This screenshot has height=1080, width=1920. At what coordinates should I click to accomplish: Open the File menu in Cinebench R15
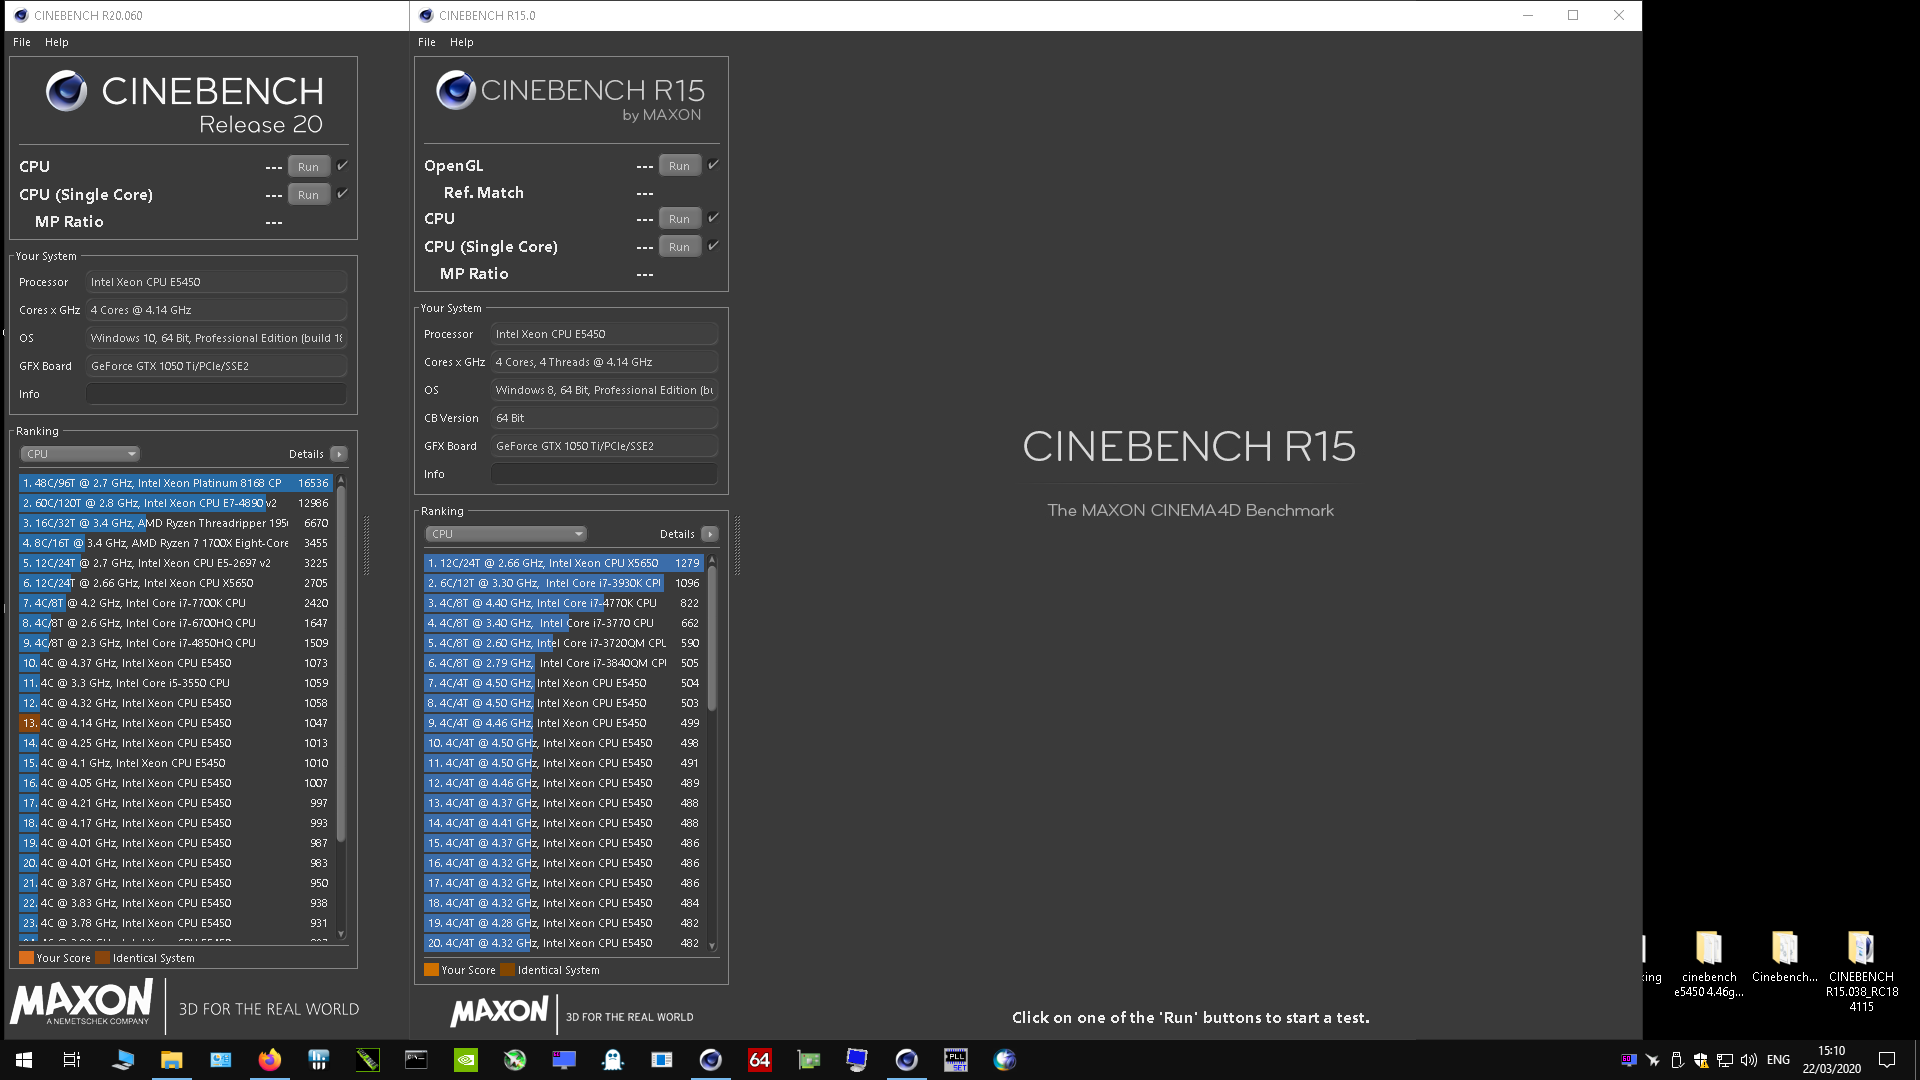(427, 42)
